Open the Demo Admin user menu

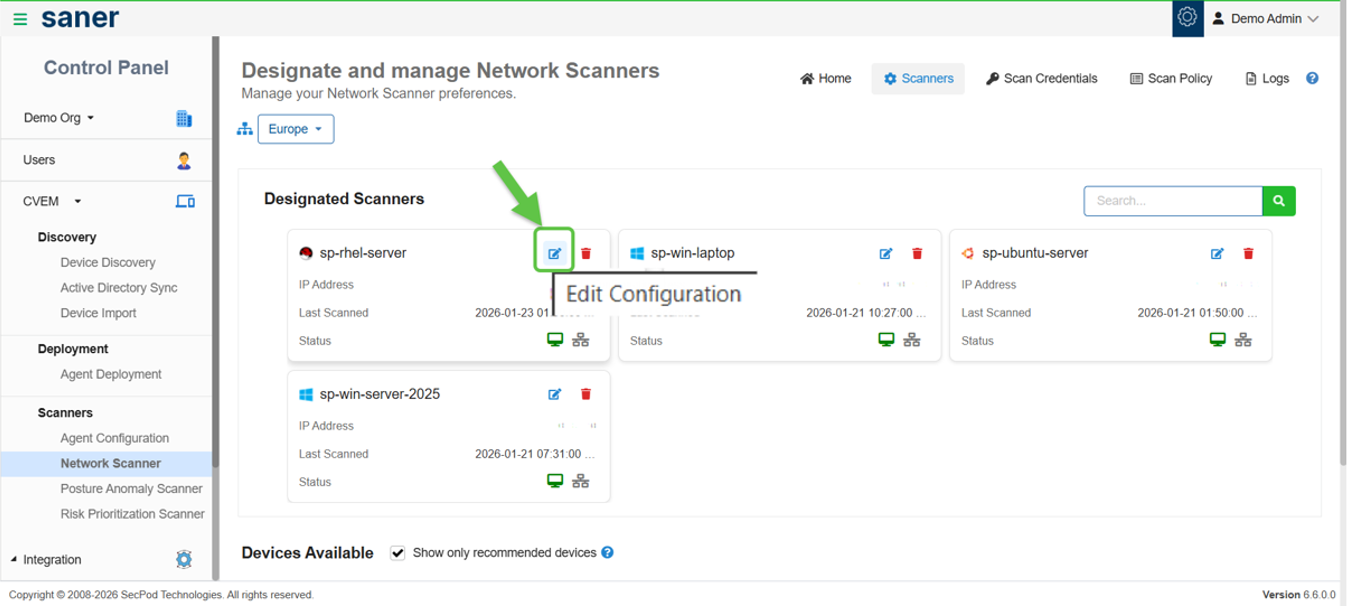[1266, 18]
